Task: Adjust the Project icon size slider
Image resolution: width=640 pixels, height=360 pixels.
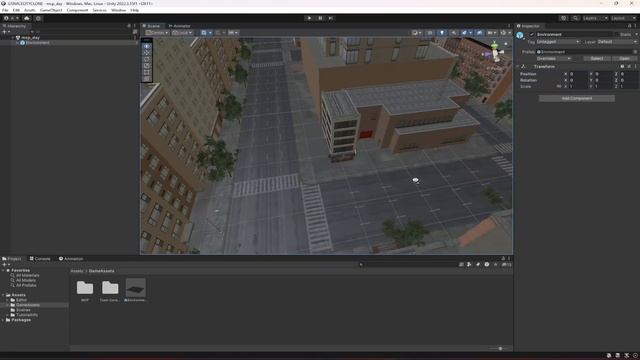Action: click(x=500, y=349)
